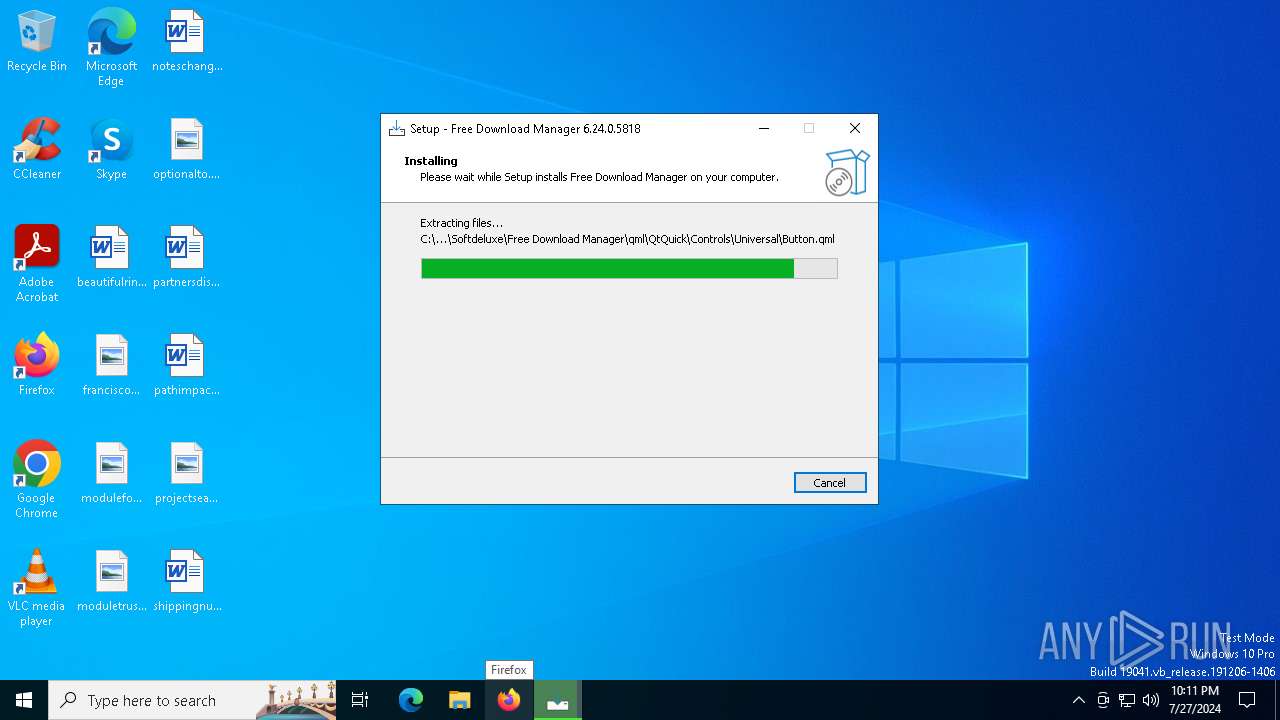Select the partnersdis... Word document
Viewport: 1280px width, 720px height.
pyautogui.click(x=187, y=258)
